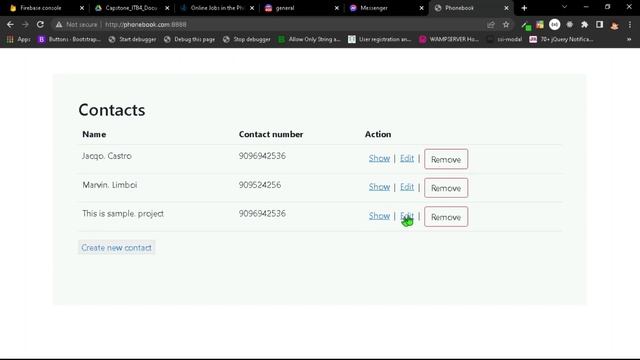640x360 pixels.
Task: Remove contact Marvin. Limboi
Action: (446, 188)
